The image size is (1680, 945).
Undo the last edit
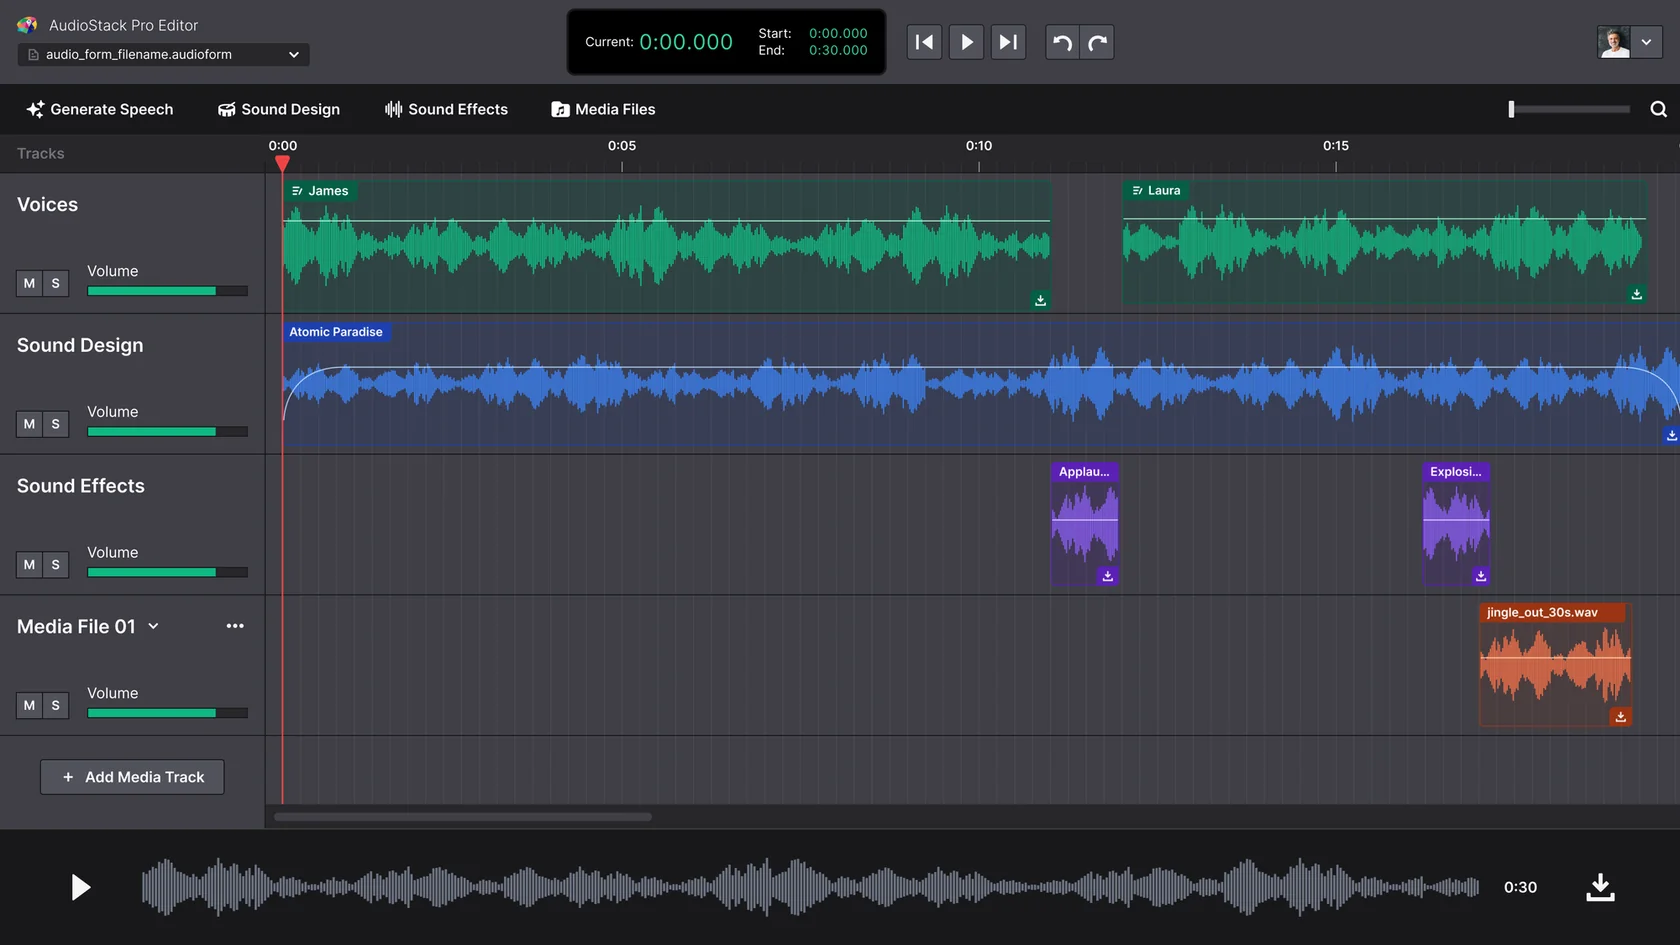tap(1062, 42)
